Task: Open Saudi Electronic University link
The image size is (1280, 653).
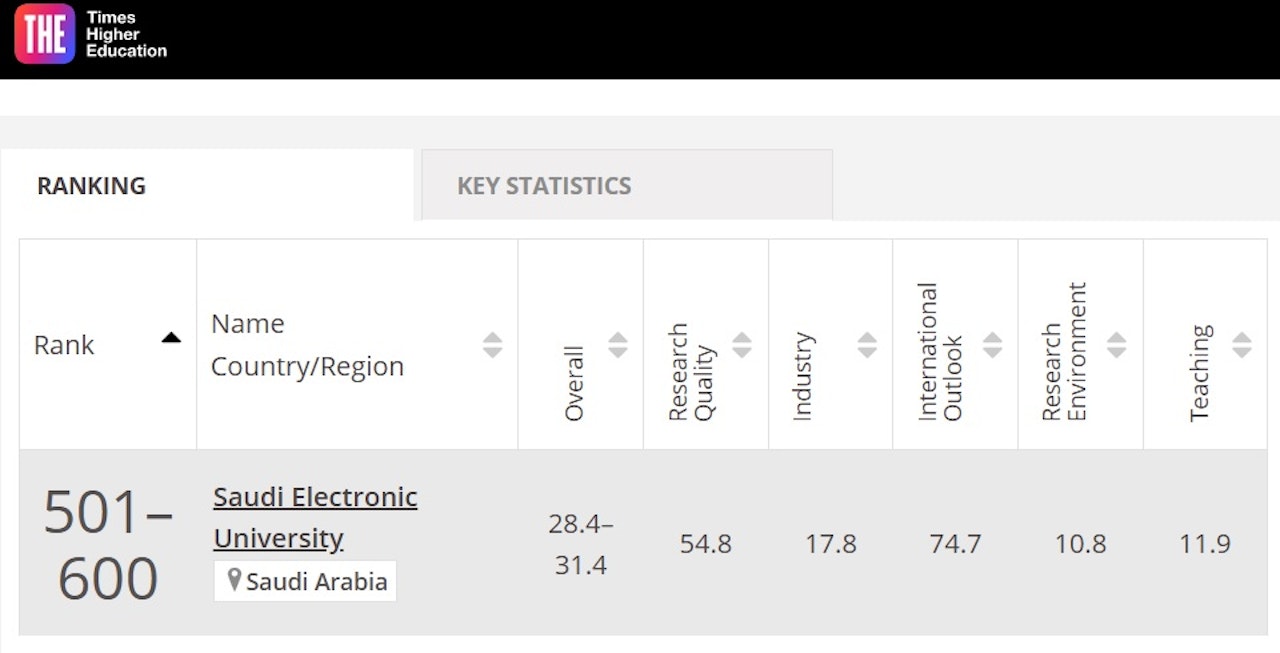Action: 315,518
